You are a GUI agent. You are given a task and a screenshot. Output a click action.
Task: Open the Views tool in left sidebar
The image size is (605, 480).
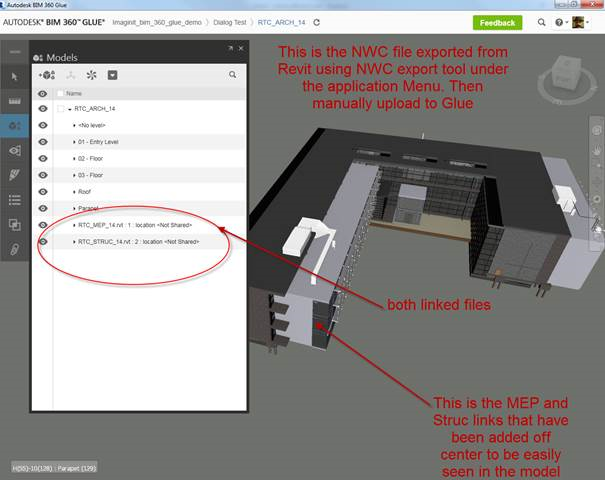(15, 150)
